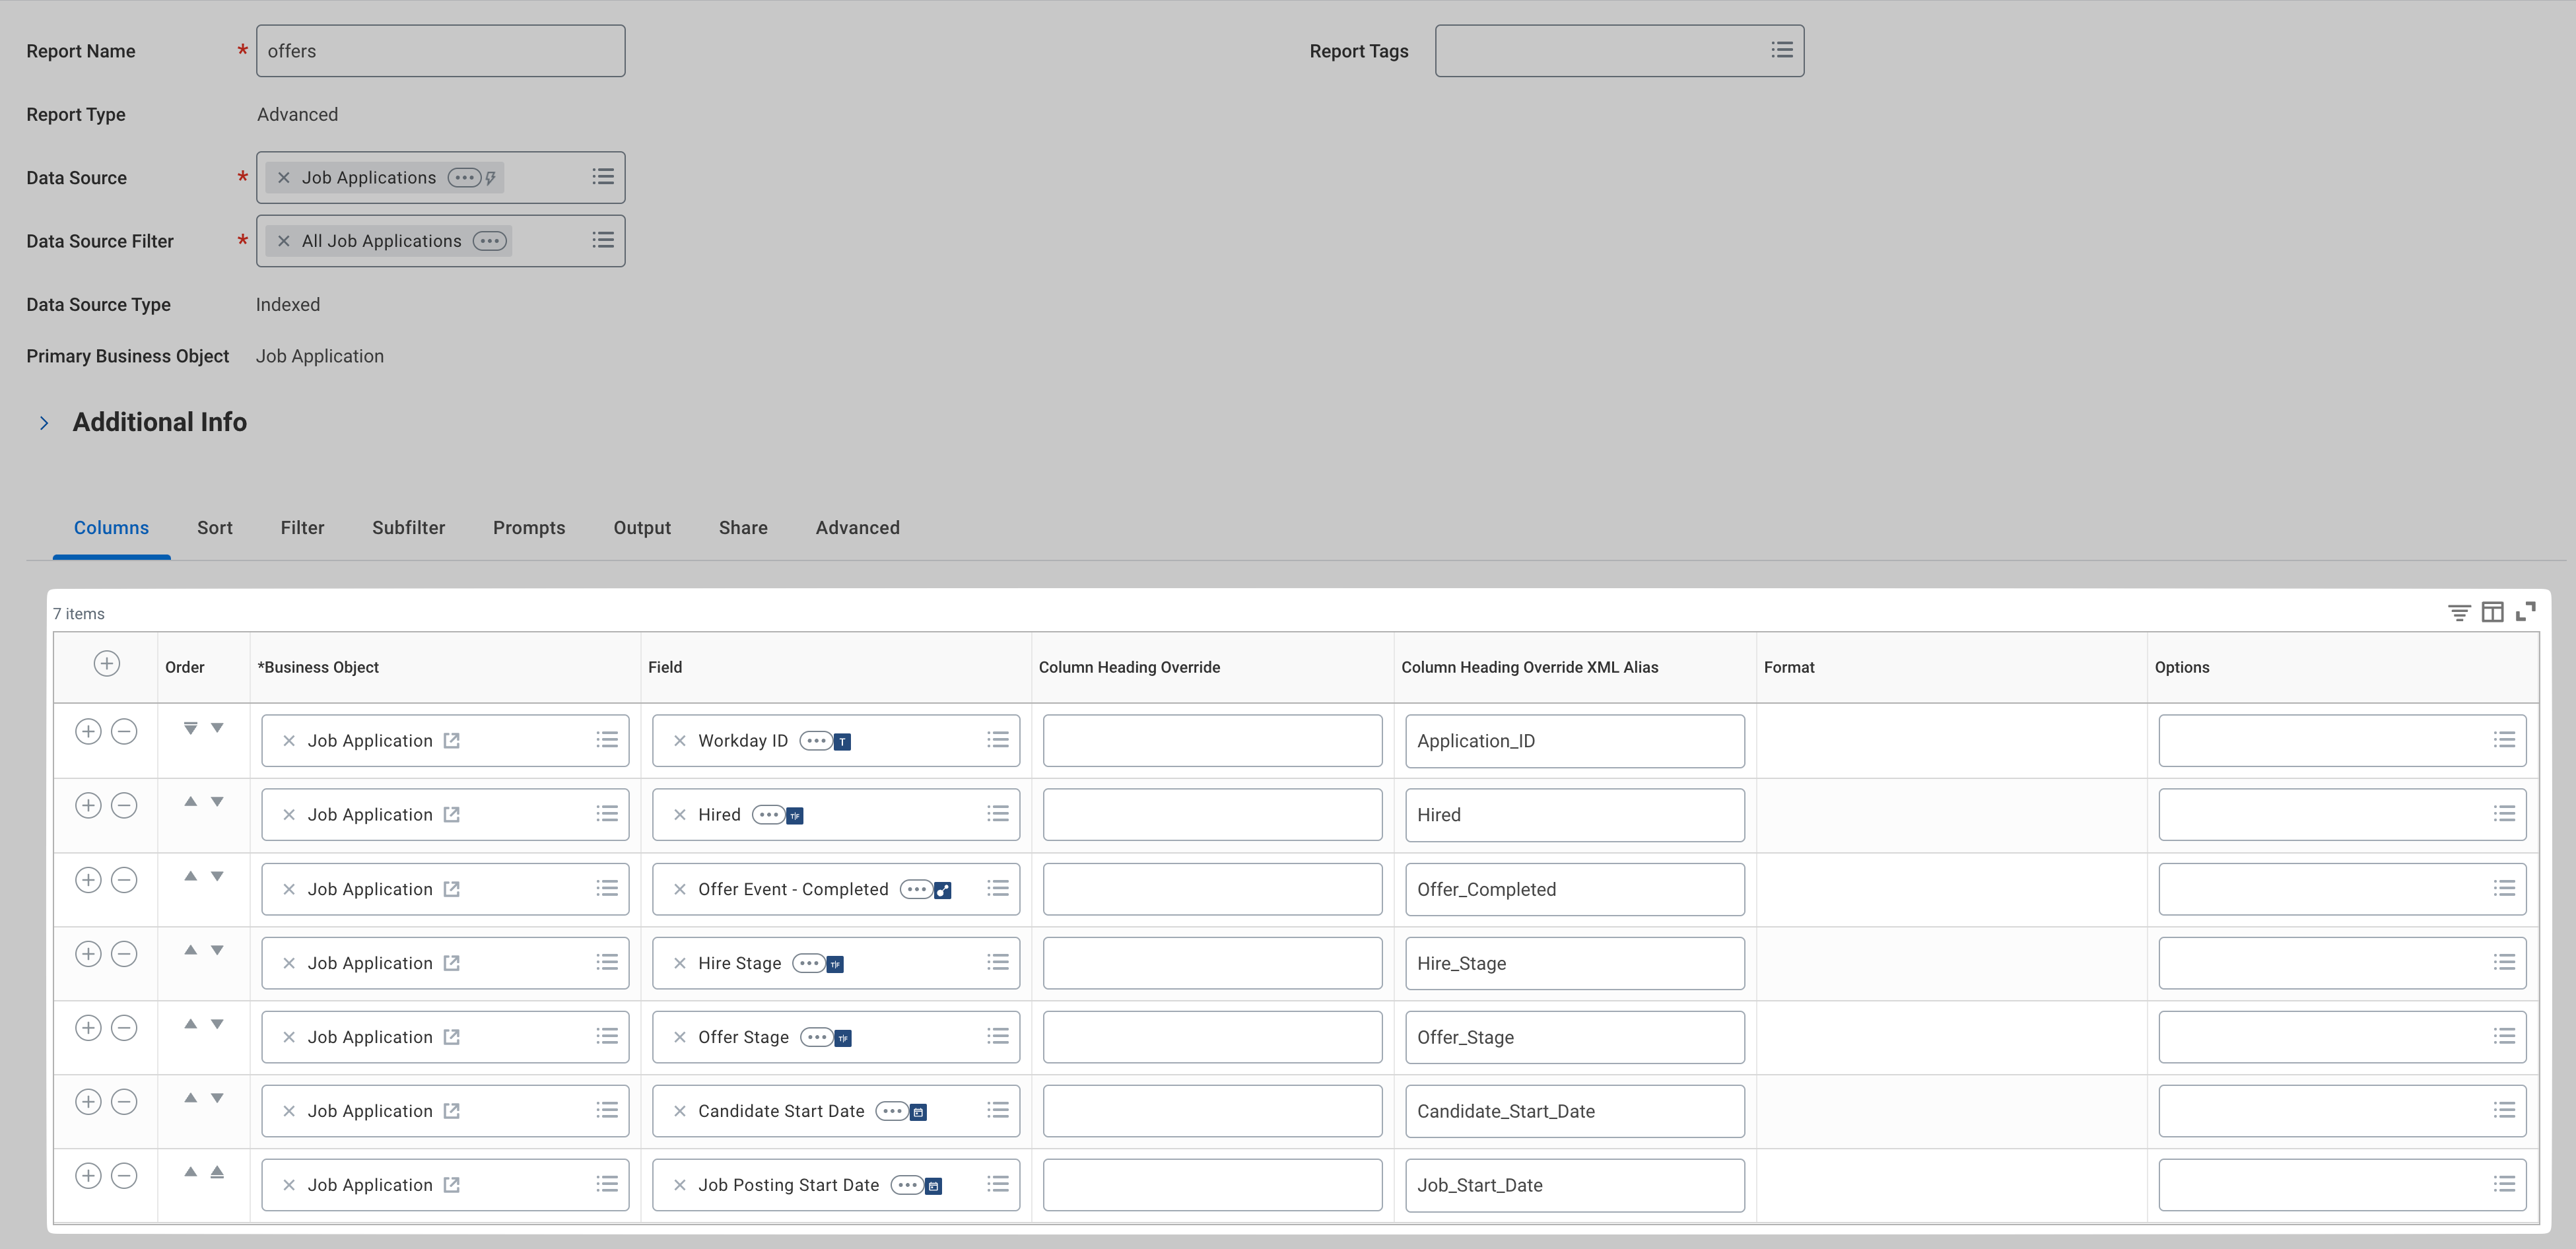2576x1249 pixels.
Task: Click the Report Name text field
Action: (x=440, y=51)
